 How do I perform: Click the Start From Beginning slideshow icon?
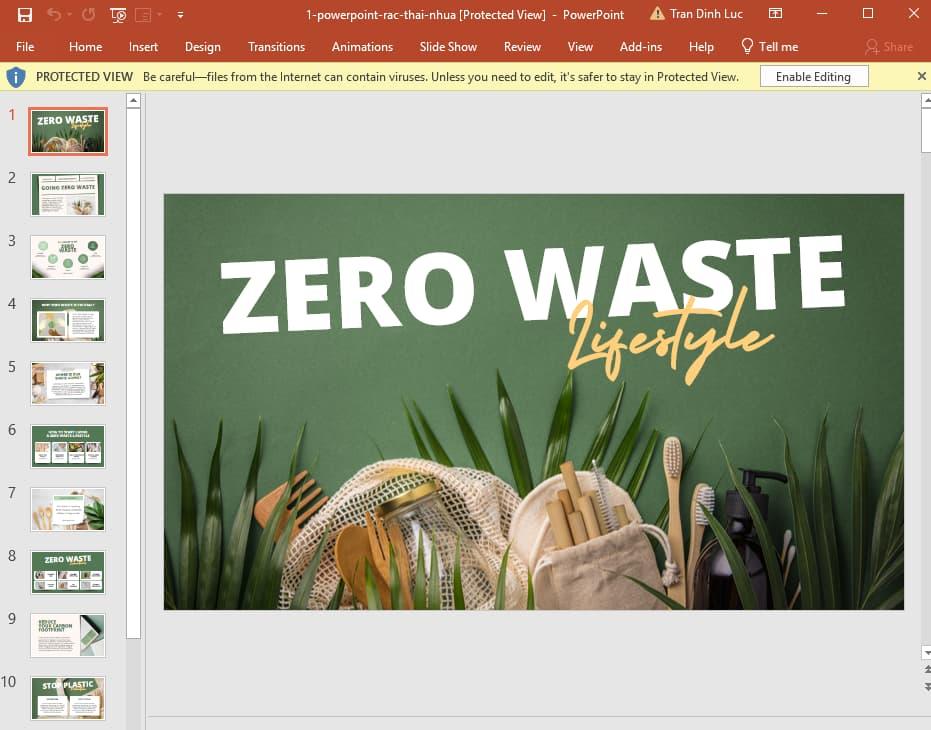click(118, 15)
